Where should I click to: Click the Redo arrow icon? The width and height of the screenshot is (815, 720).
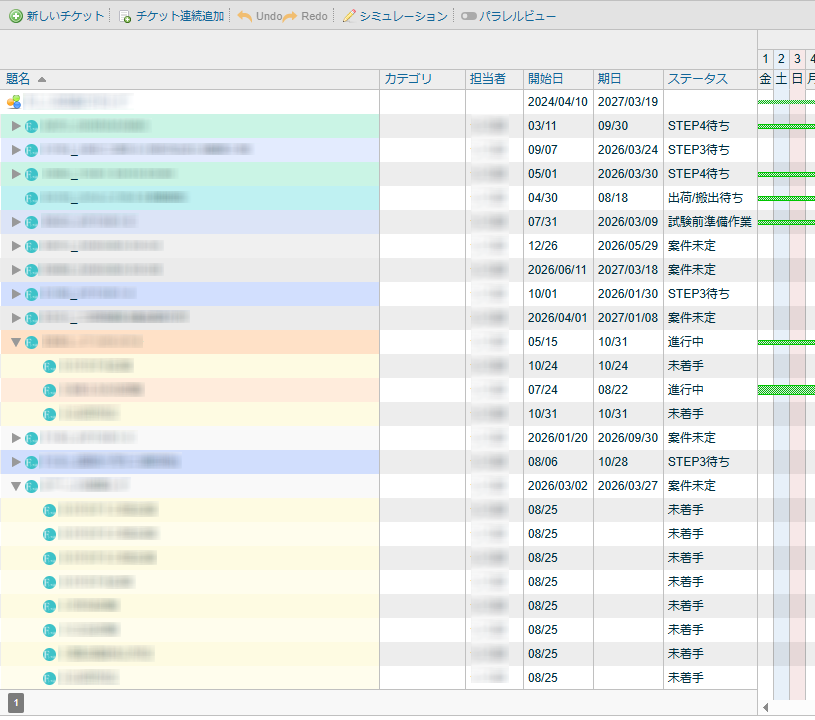pos(290,17)
